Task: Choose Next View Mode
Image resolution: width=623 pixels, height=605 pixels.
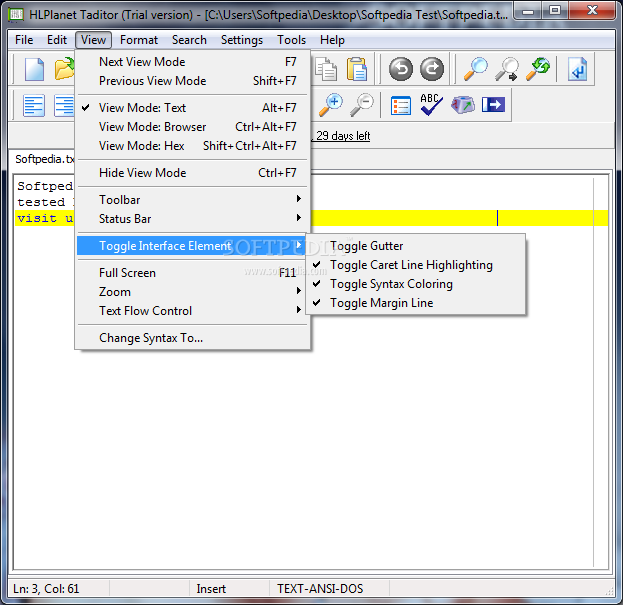Action: [192, 62]
